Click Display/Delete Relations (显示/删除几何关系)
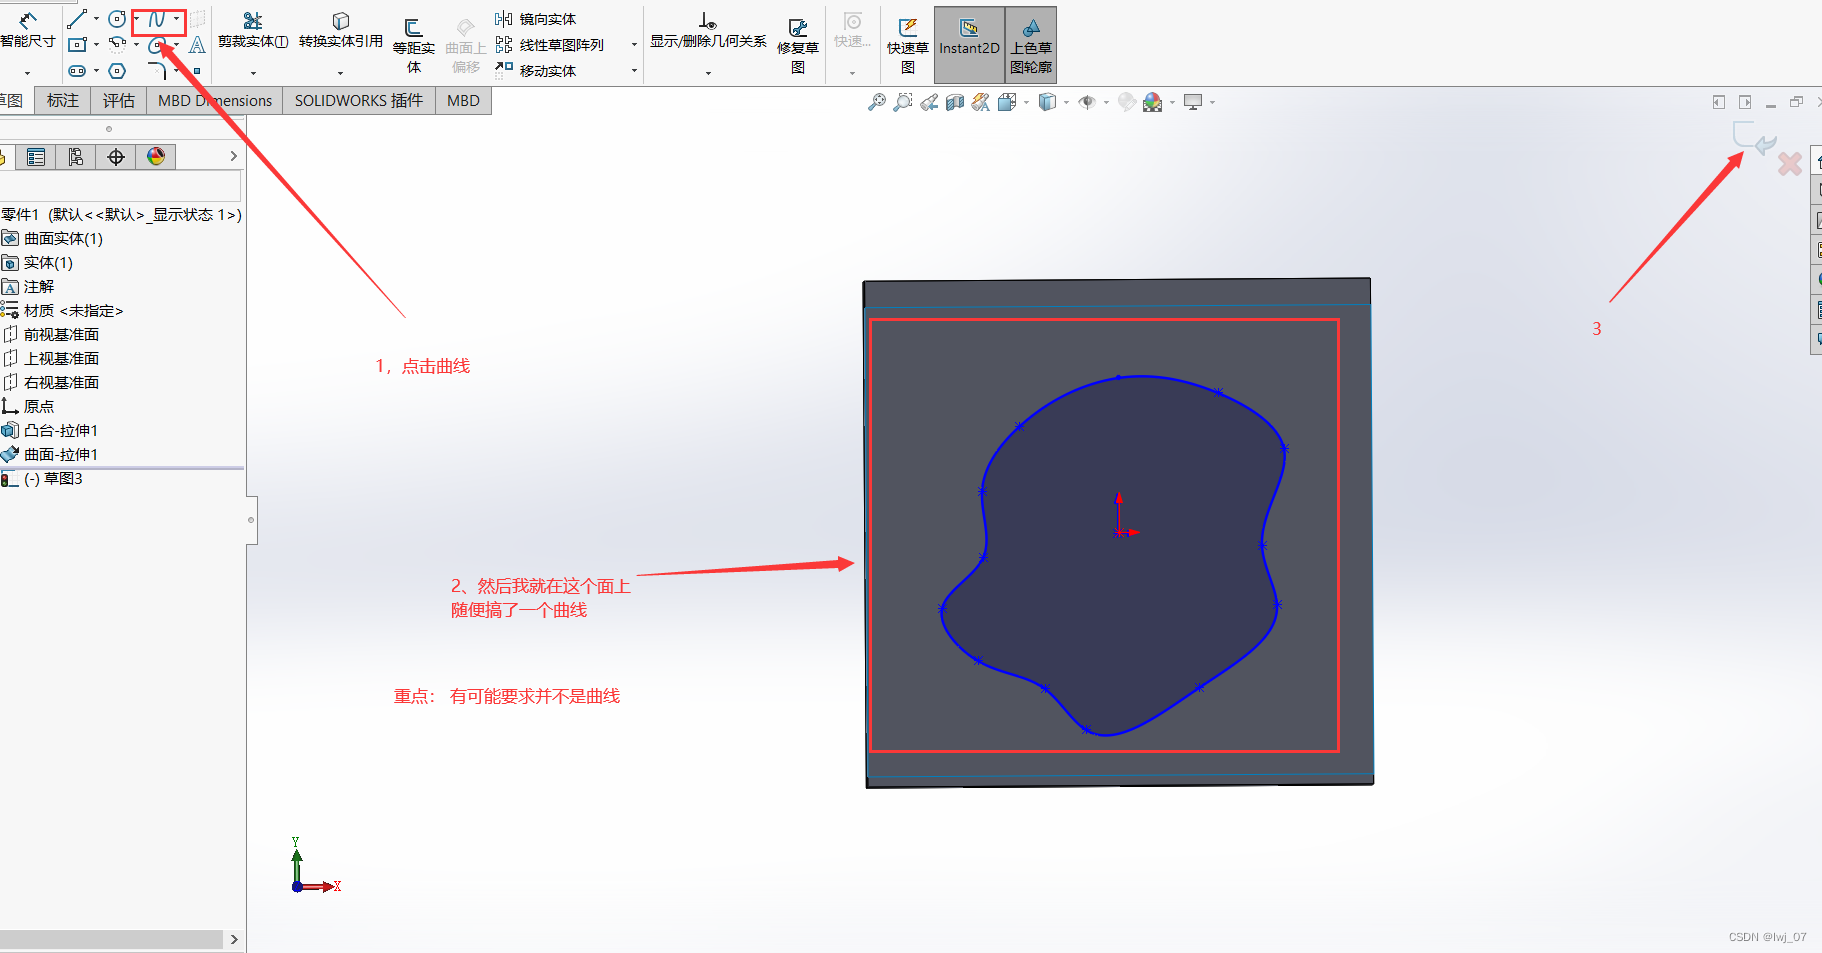The width and height of the screenshot is (1822, 953). [x=708, y=30]
